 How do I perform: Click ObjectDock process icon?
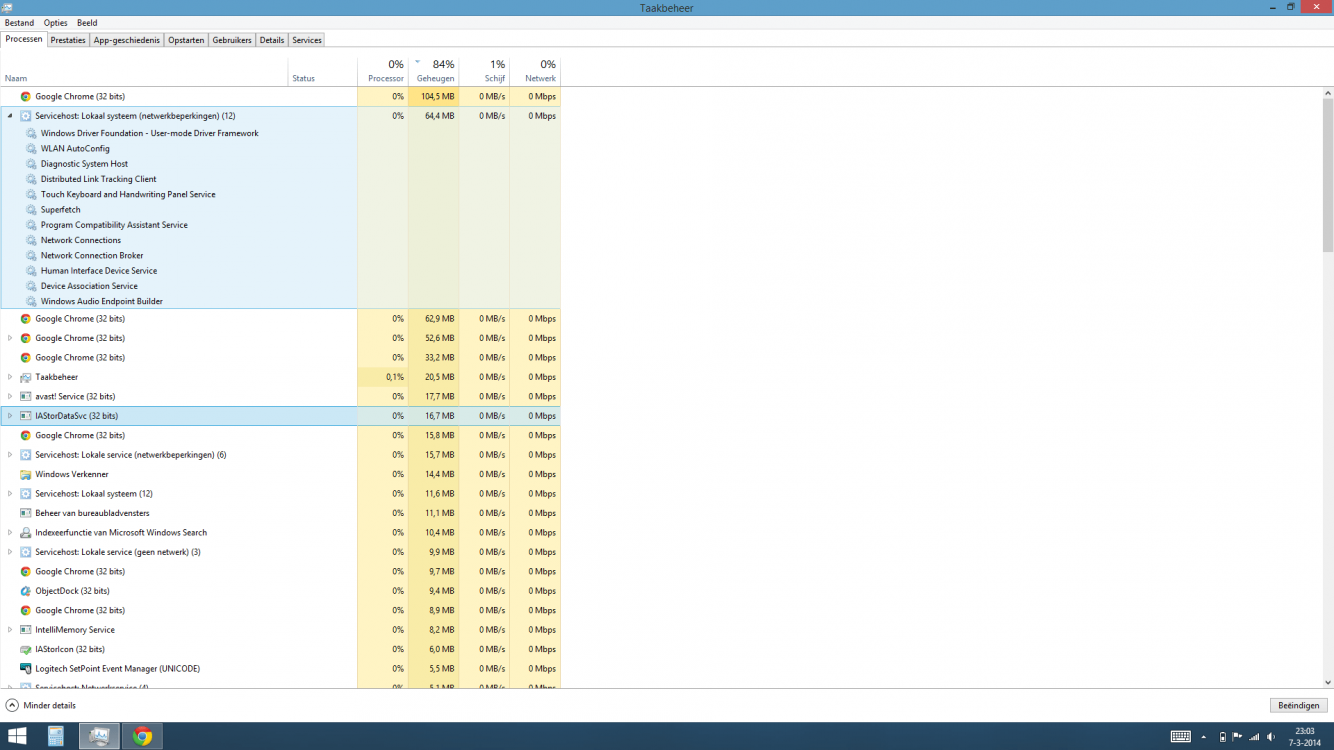coord(26,591)
